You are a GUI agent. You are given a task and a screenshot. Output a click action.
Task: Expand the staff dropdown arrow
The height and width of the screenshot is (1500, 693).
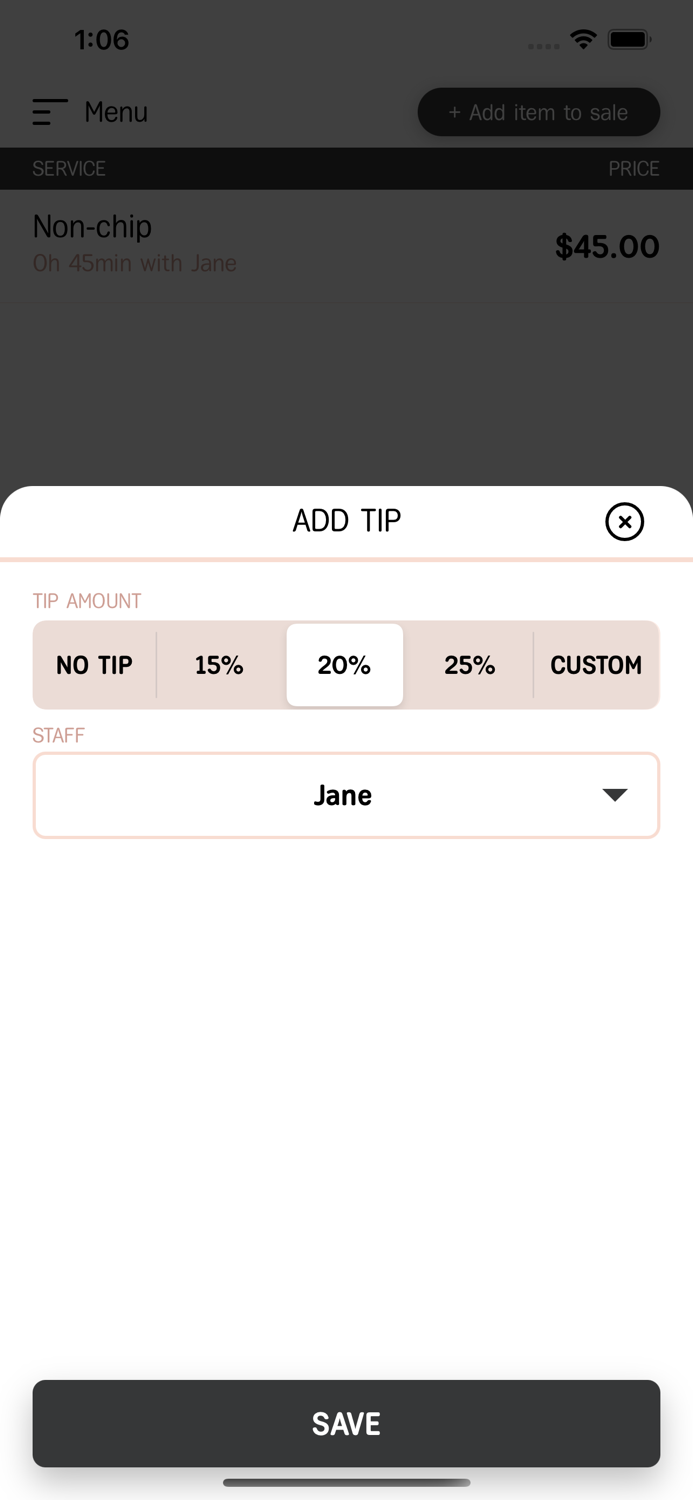tap(615, 795)
